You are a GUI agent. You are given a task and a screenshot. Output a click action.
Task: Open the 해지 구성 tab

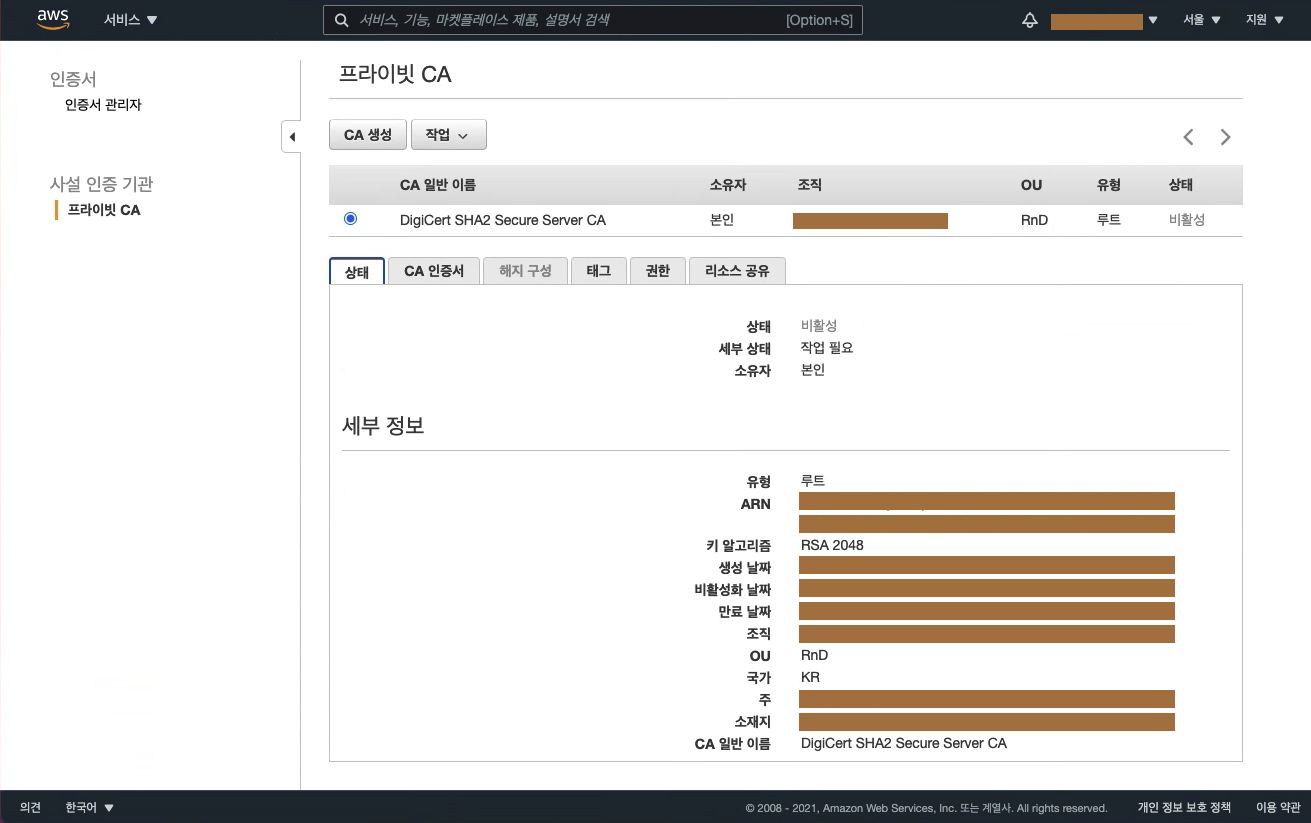tap(525, 271)
